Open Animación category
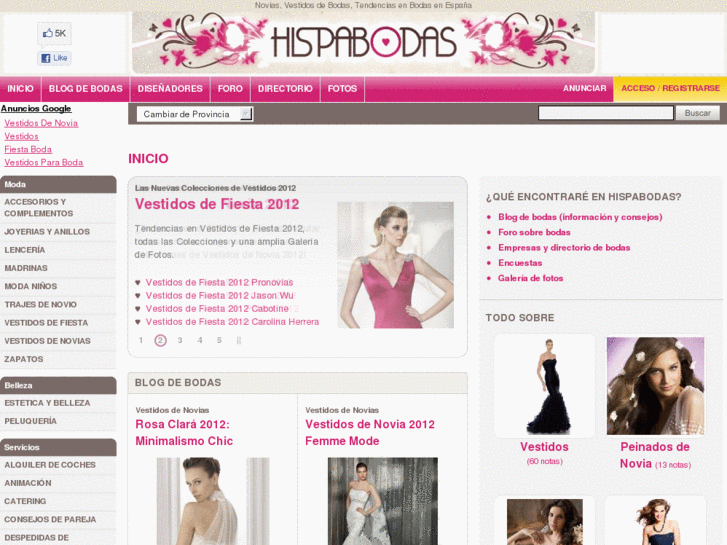The width and height of the screenshot is (727, 545). tap(58, 483)
